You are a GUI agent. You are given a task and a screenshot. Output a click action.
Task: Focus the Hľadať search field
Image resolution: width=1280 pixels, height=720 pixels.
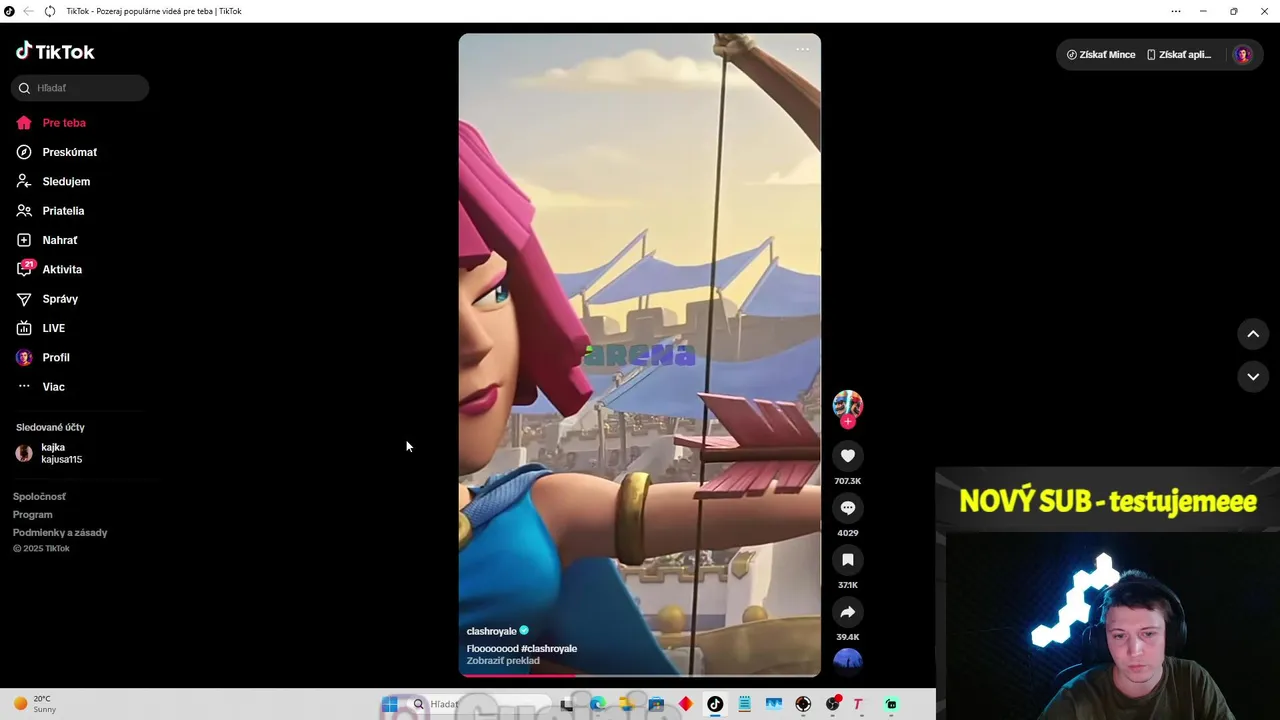pyautogui.click(x=80, y=88)
